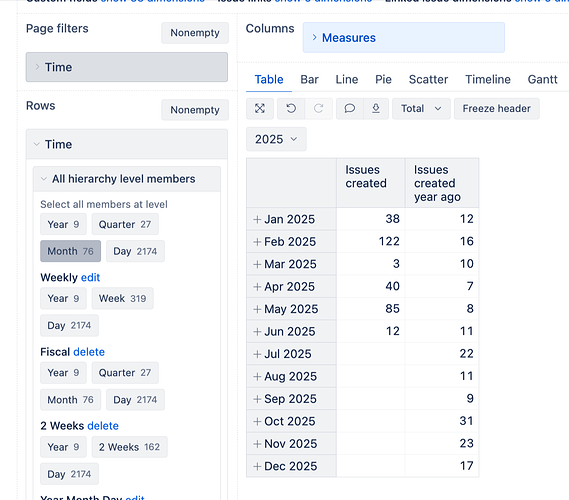Open the Total dropdown
569x500 pixels.
tap(421, 108)
